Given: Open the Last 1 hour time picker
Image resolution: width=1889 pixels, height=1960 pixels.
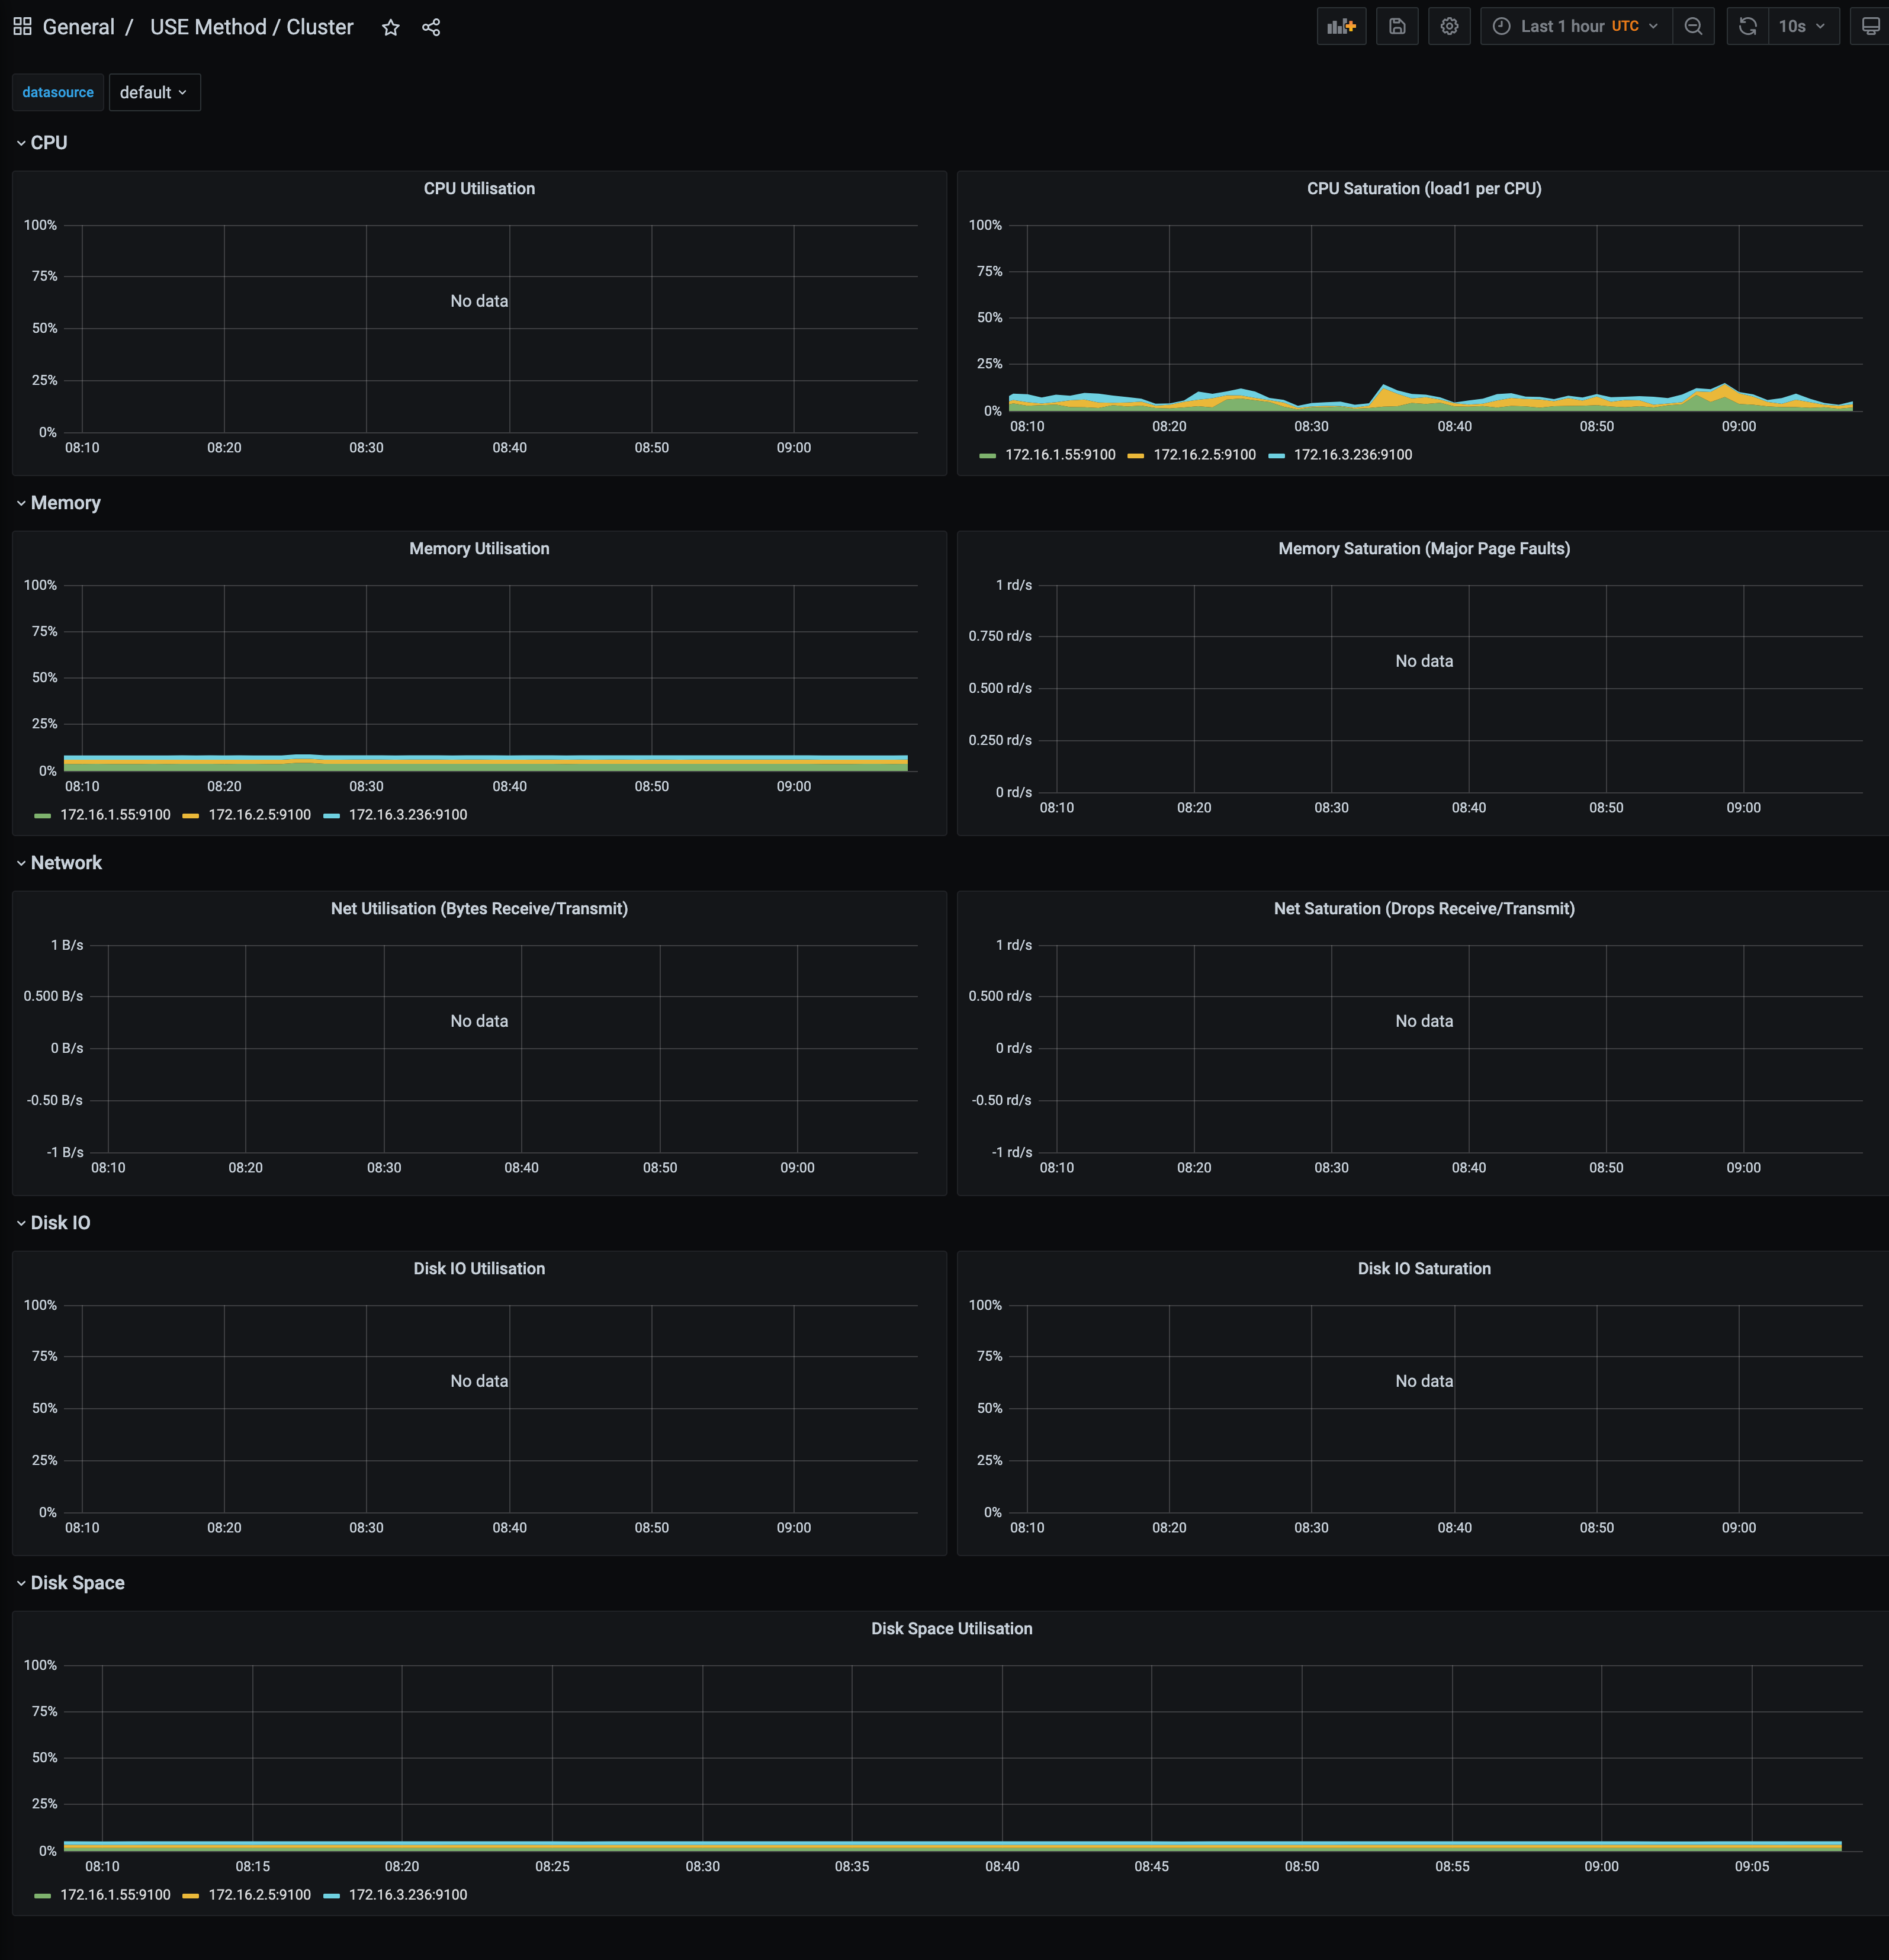Looking at the screenshot, I should (1578, 27).
